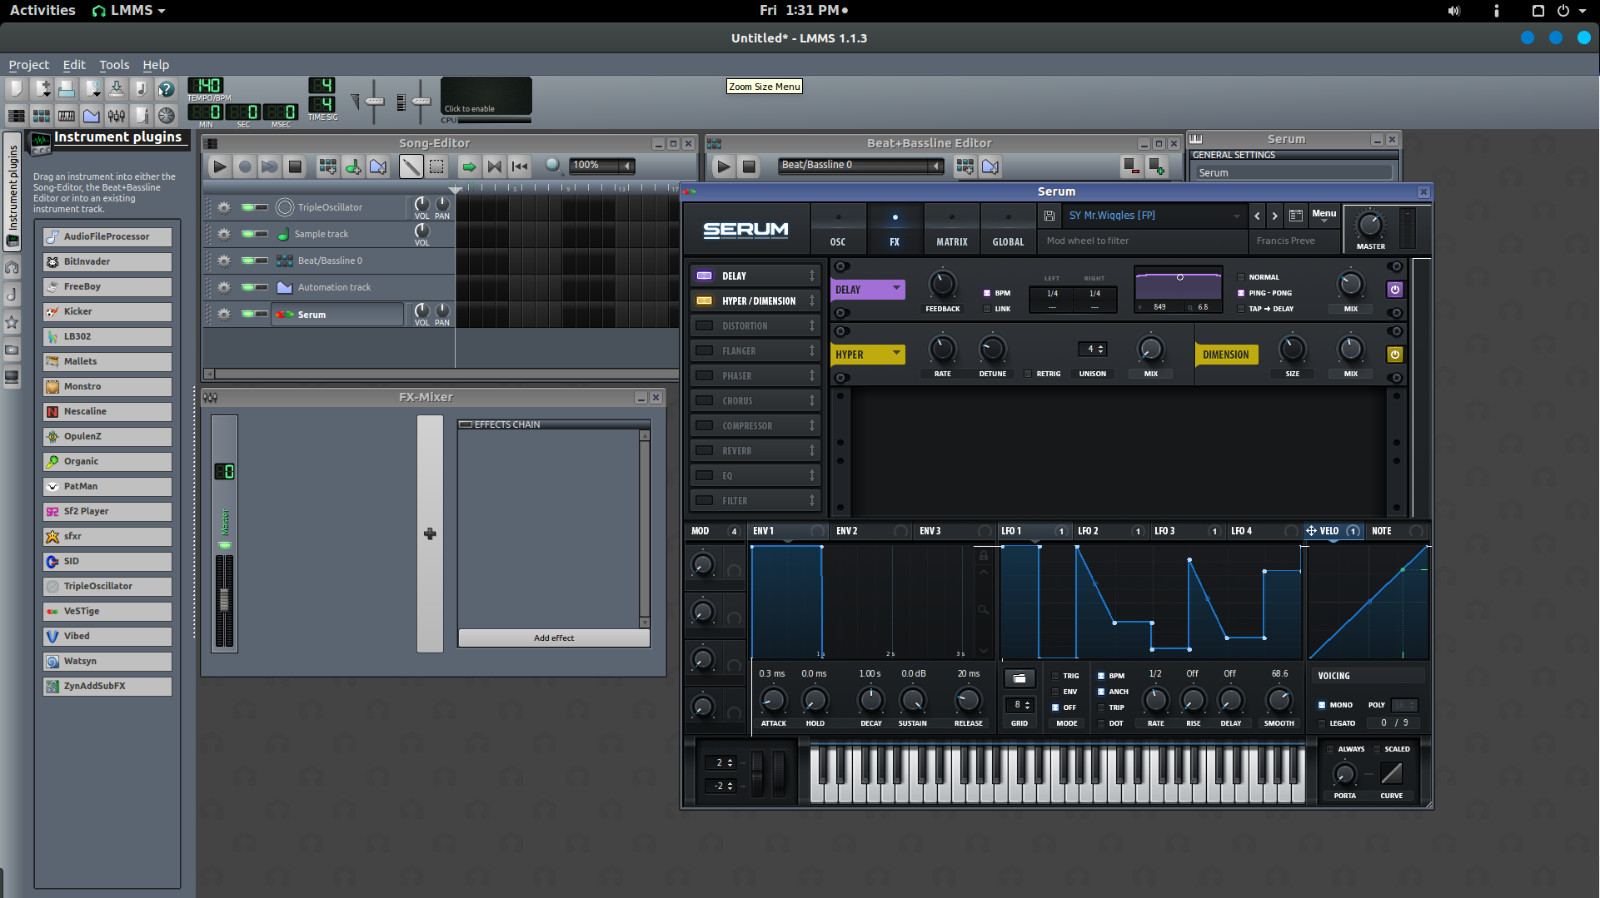
Task: Show the Automation Editor toolbar icon
Action: tap(91, 116)
